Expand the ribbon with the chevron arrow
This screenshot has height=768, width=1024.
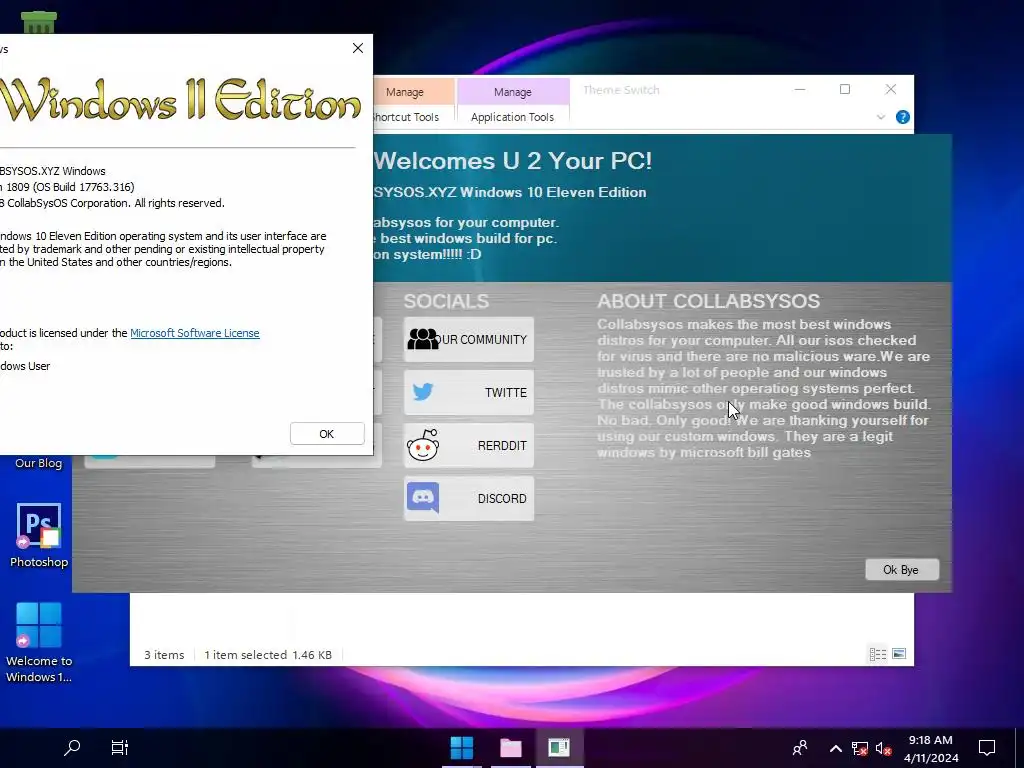point(881,118)
